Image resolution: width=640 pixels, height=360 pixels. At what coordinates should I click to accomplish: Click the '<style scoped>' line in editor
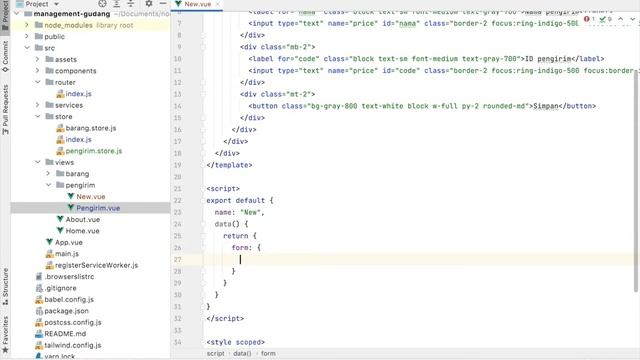click(236, 342)
